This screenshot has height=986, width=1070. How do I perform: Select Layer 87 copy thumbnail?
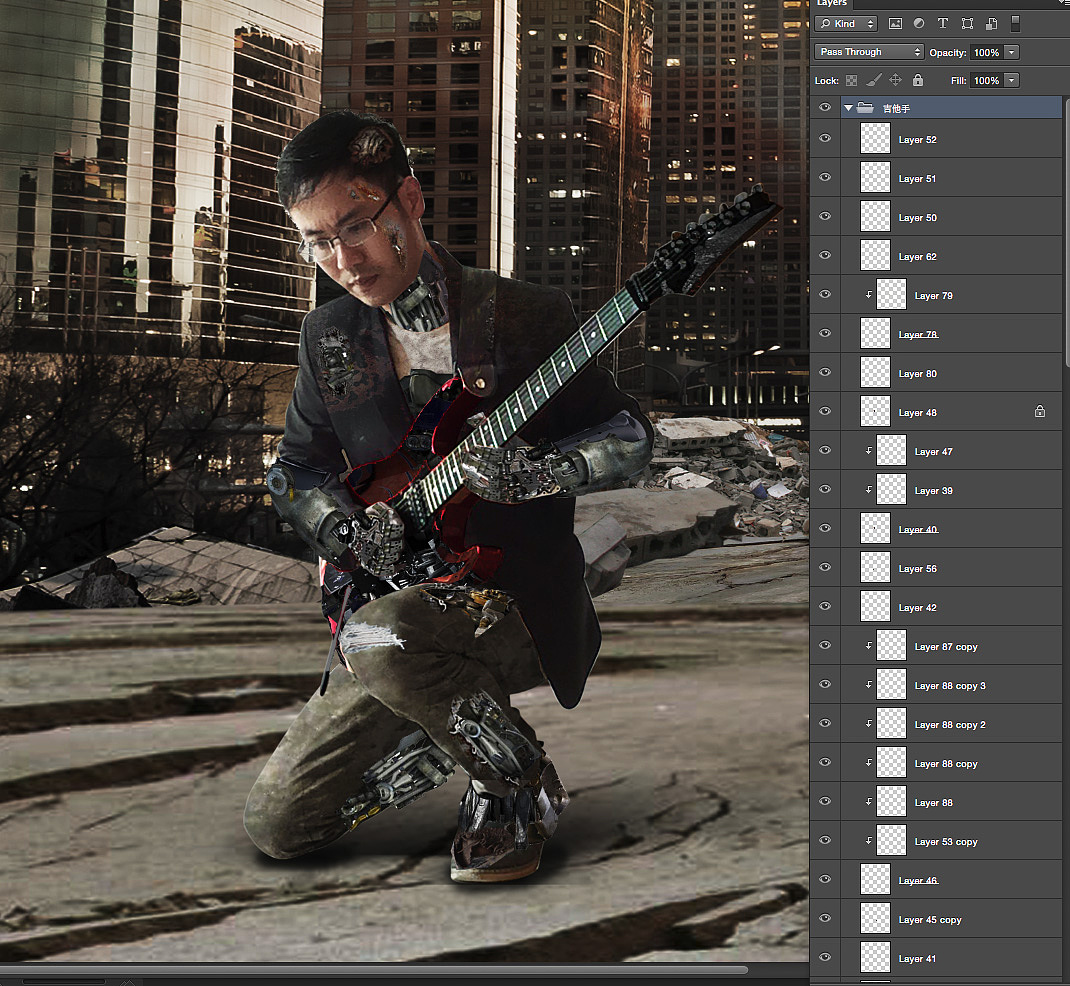pos(891,646)
